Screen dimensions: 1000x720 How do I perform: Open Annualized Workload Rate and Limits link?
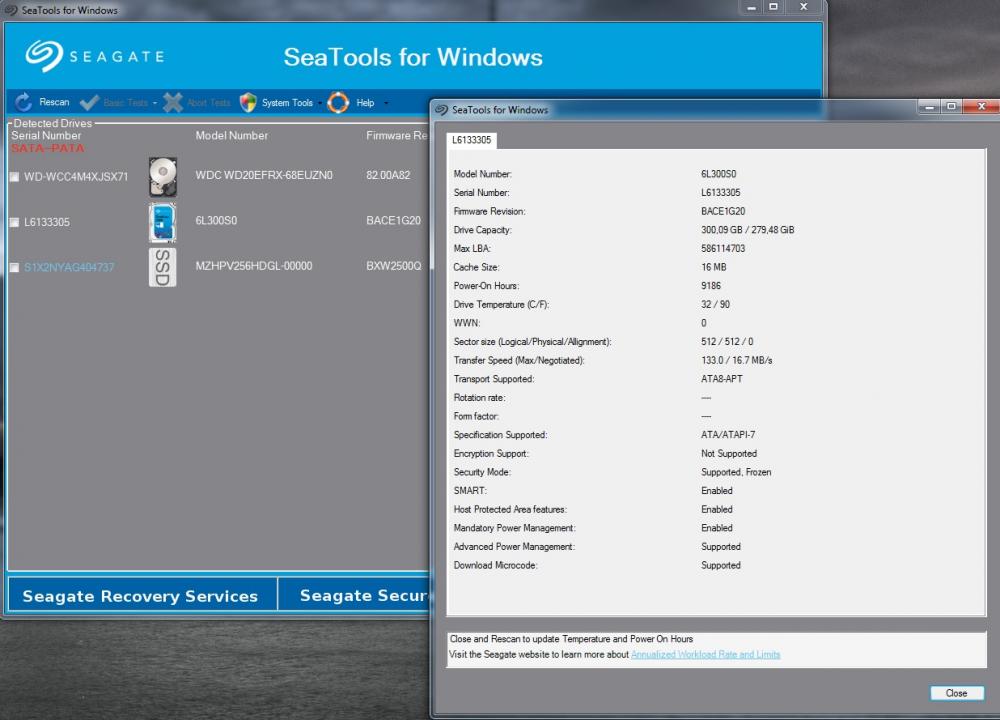[705, 655]
